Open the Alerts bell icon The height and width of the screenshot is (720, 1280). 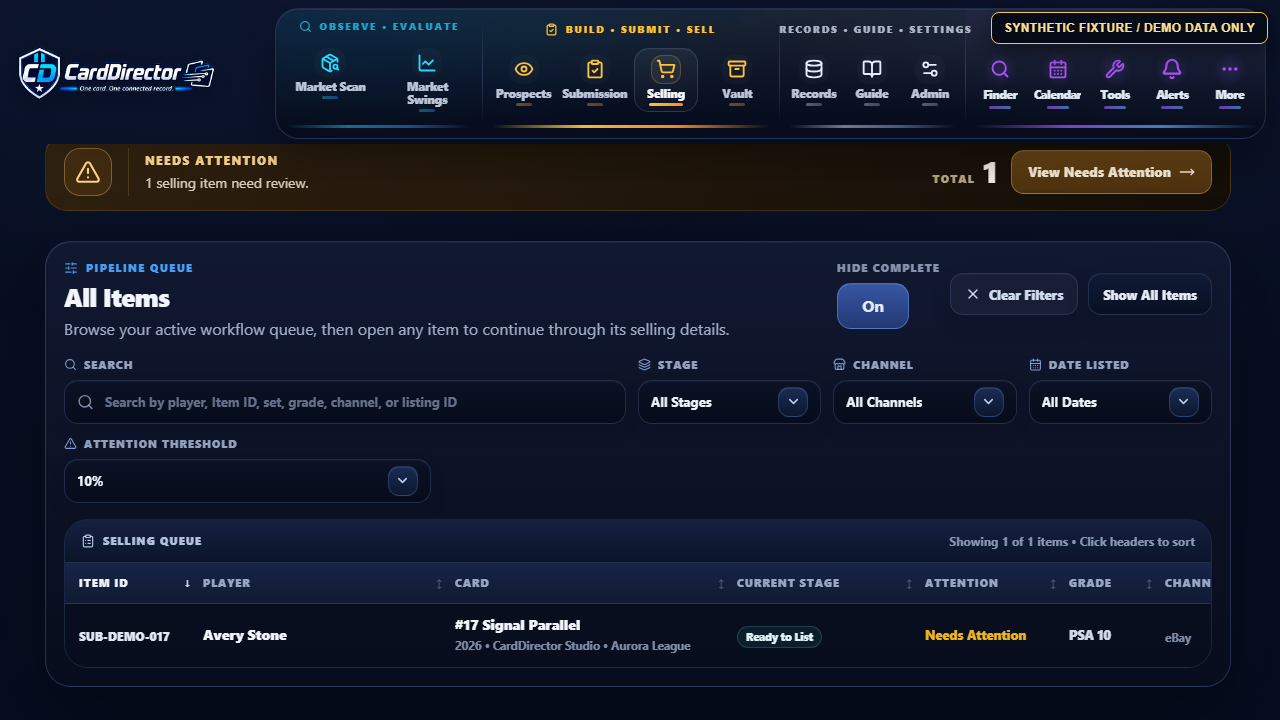1172,69
